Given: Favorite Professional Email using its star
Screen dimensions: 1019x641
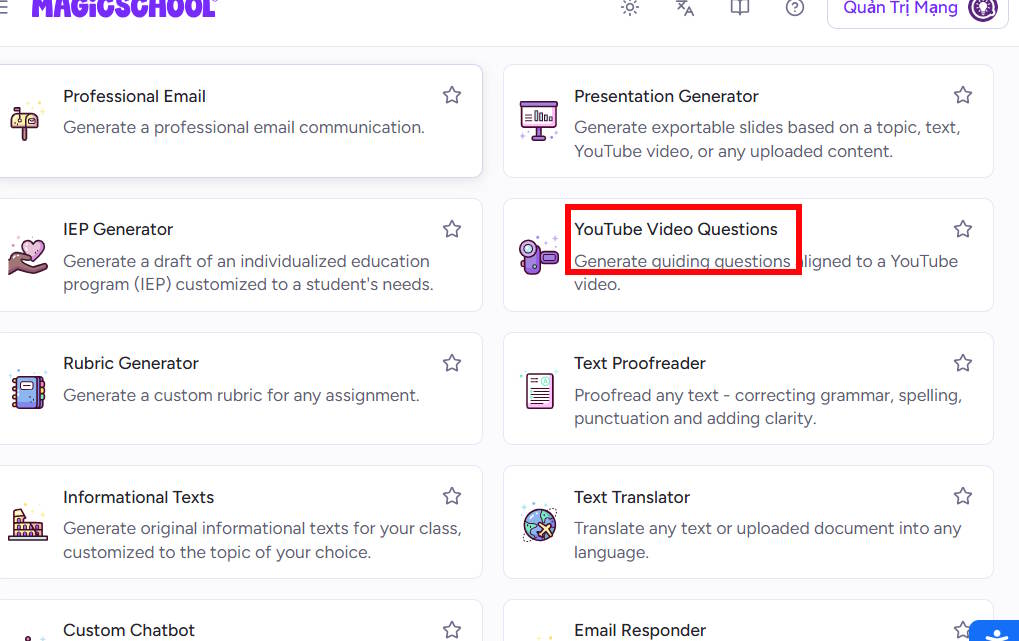Looking at the screenshot, I should (x=451, y=94).
